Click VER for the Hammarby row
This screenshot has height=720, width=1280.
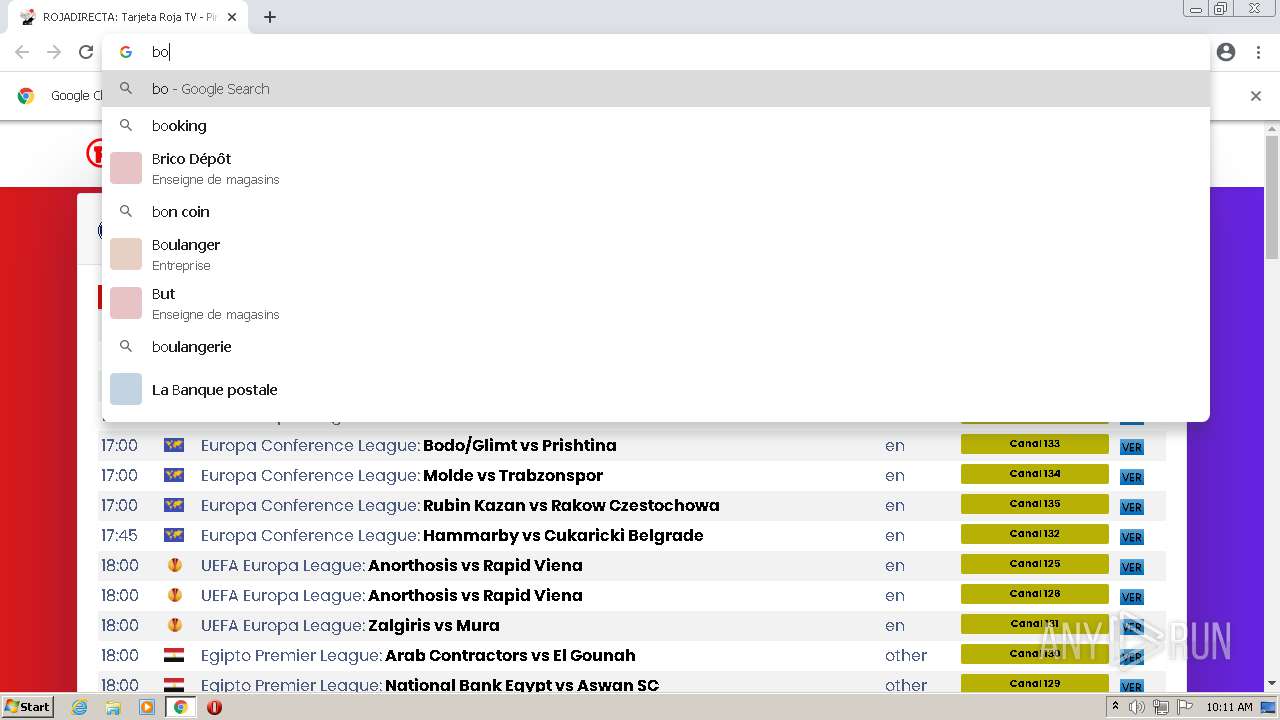click(1131, 537)
